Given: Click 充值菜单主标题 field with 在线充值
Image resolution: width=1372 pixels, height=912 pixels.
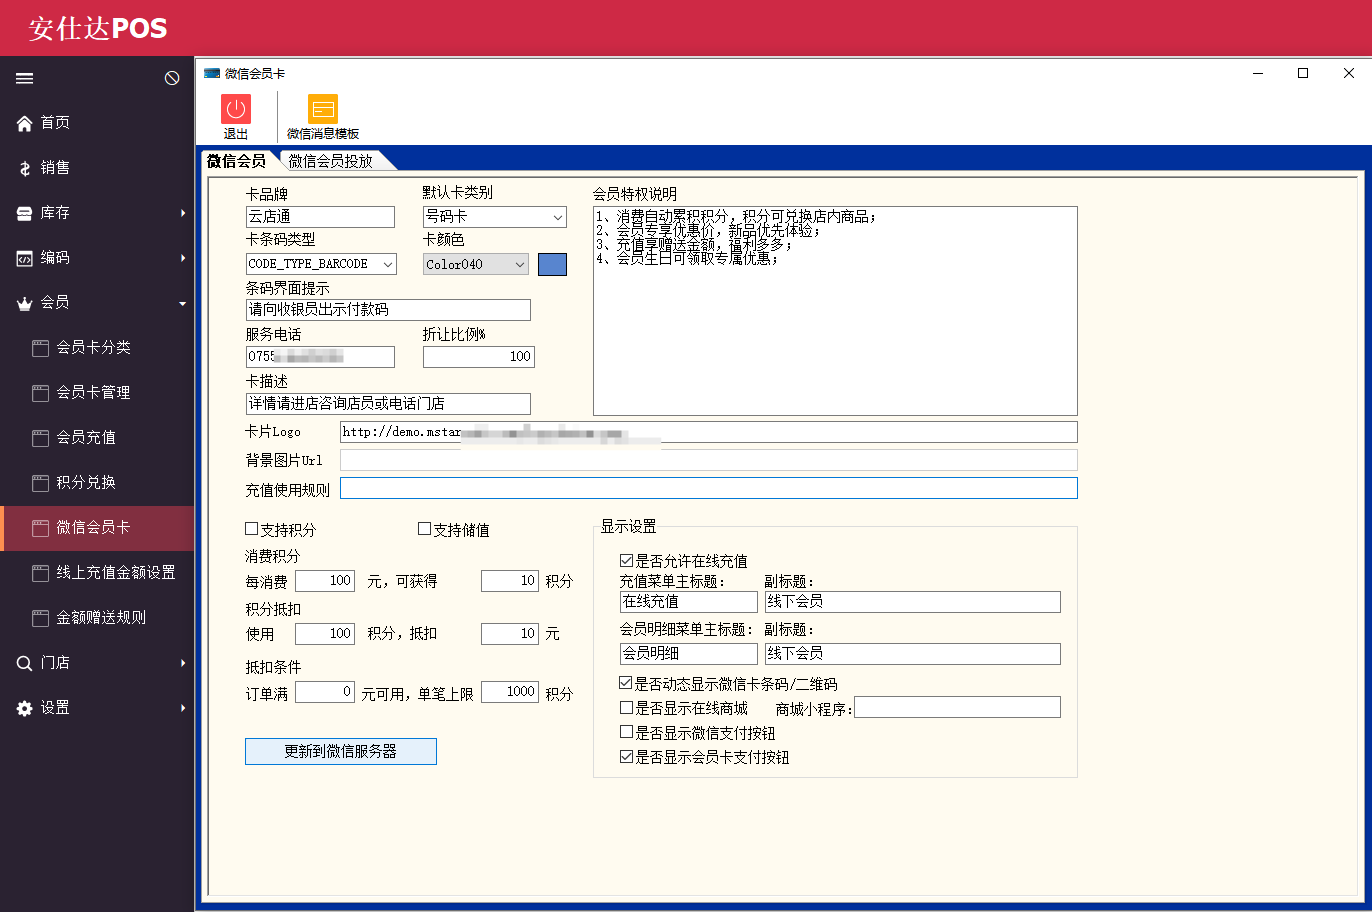Looking at the screenshot, I should 689,602.
